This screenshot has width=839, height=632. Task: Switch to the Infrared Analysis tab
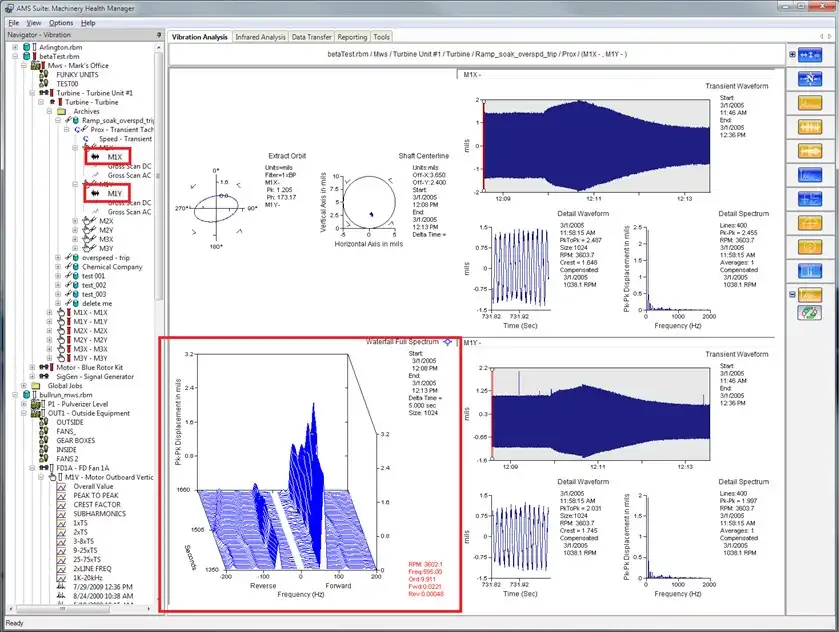pos(261,37)
